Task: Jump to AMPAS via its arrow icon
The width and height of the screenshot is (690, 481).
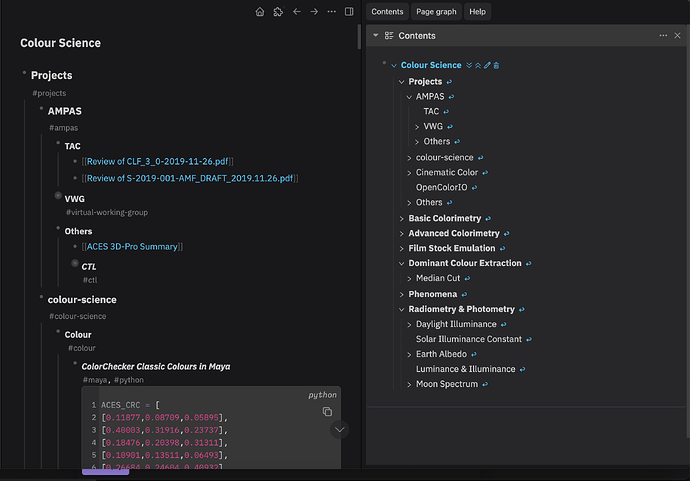Action: 451,97
